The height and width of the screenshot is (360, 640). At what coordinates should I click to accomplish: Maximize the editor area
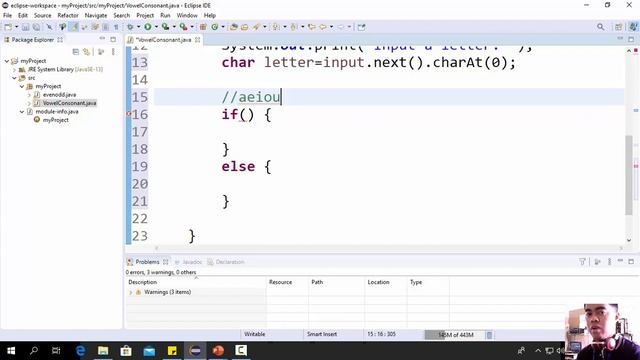pyautogui.click(x=631, y=40)
